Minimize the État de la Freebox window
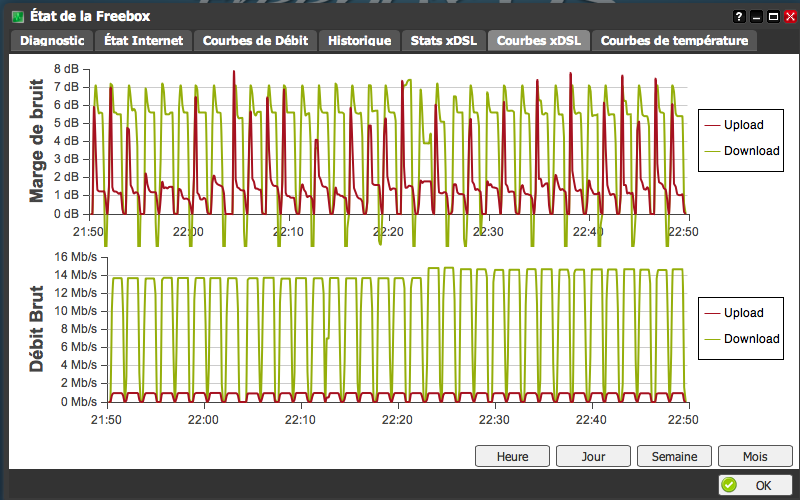 tap(756, 17)
